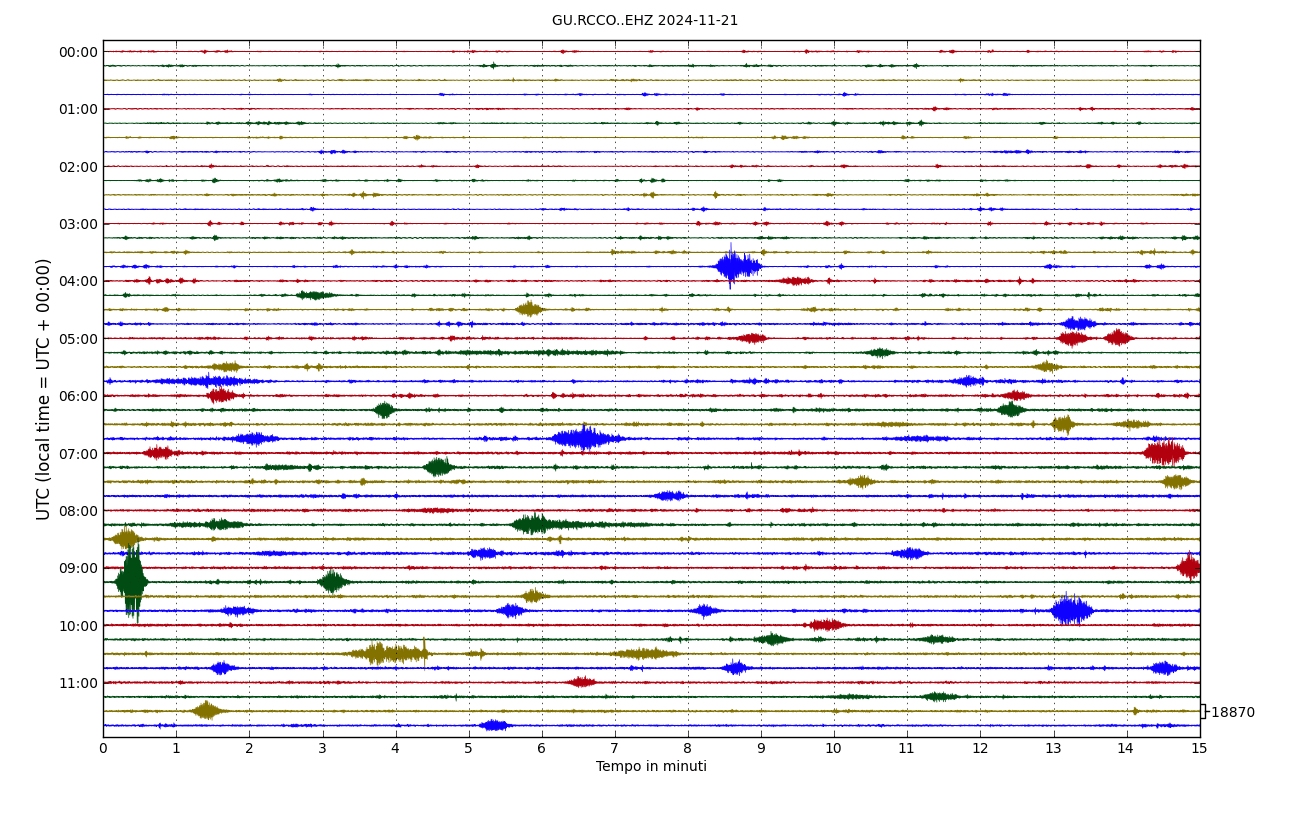
Task: Click minute tick label 7 on x-axis
Action: (615, 748)
